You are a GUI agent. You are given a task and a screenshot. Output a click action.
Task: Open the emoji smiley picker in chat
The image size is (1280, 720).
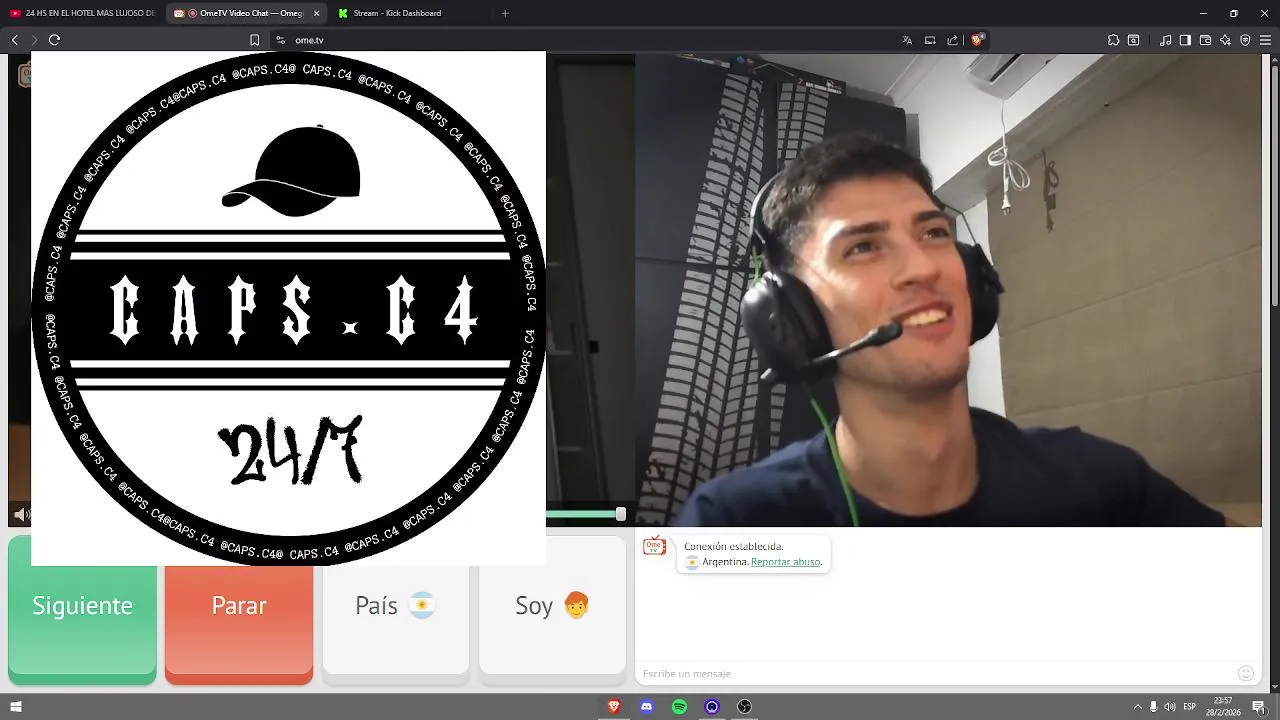tap(1246, 673)
